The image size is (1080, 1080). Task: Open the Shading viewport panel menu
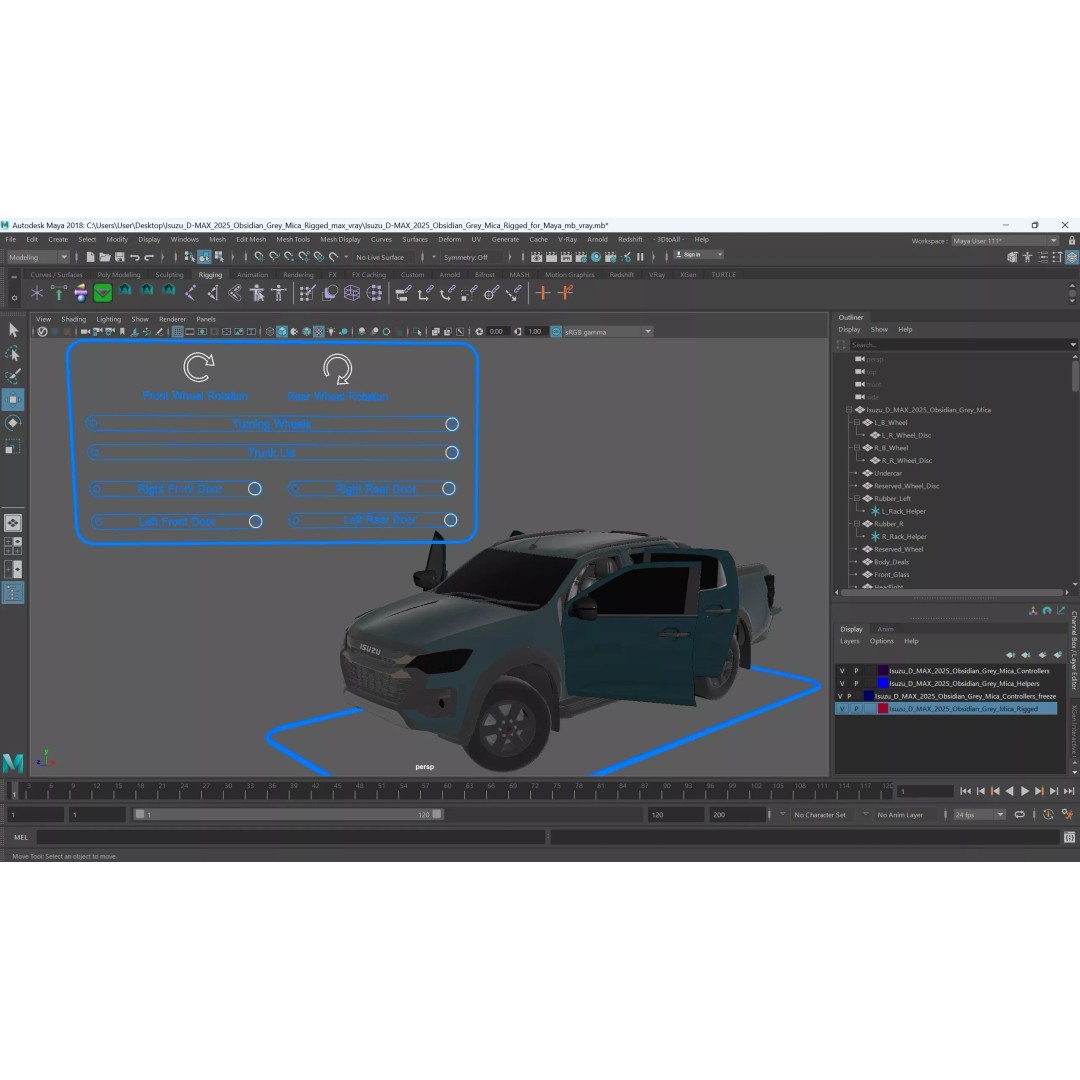[x=73, y=320]
